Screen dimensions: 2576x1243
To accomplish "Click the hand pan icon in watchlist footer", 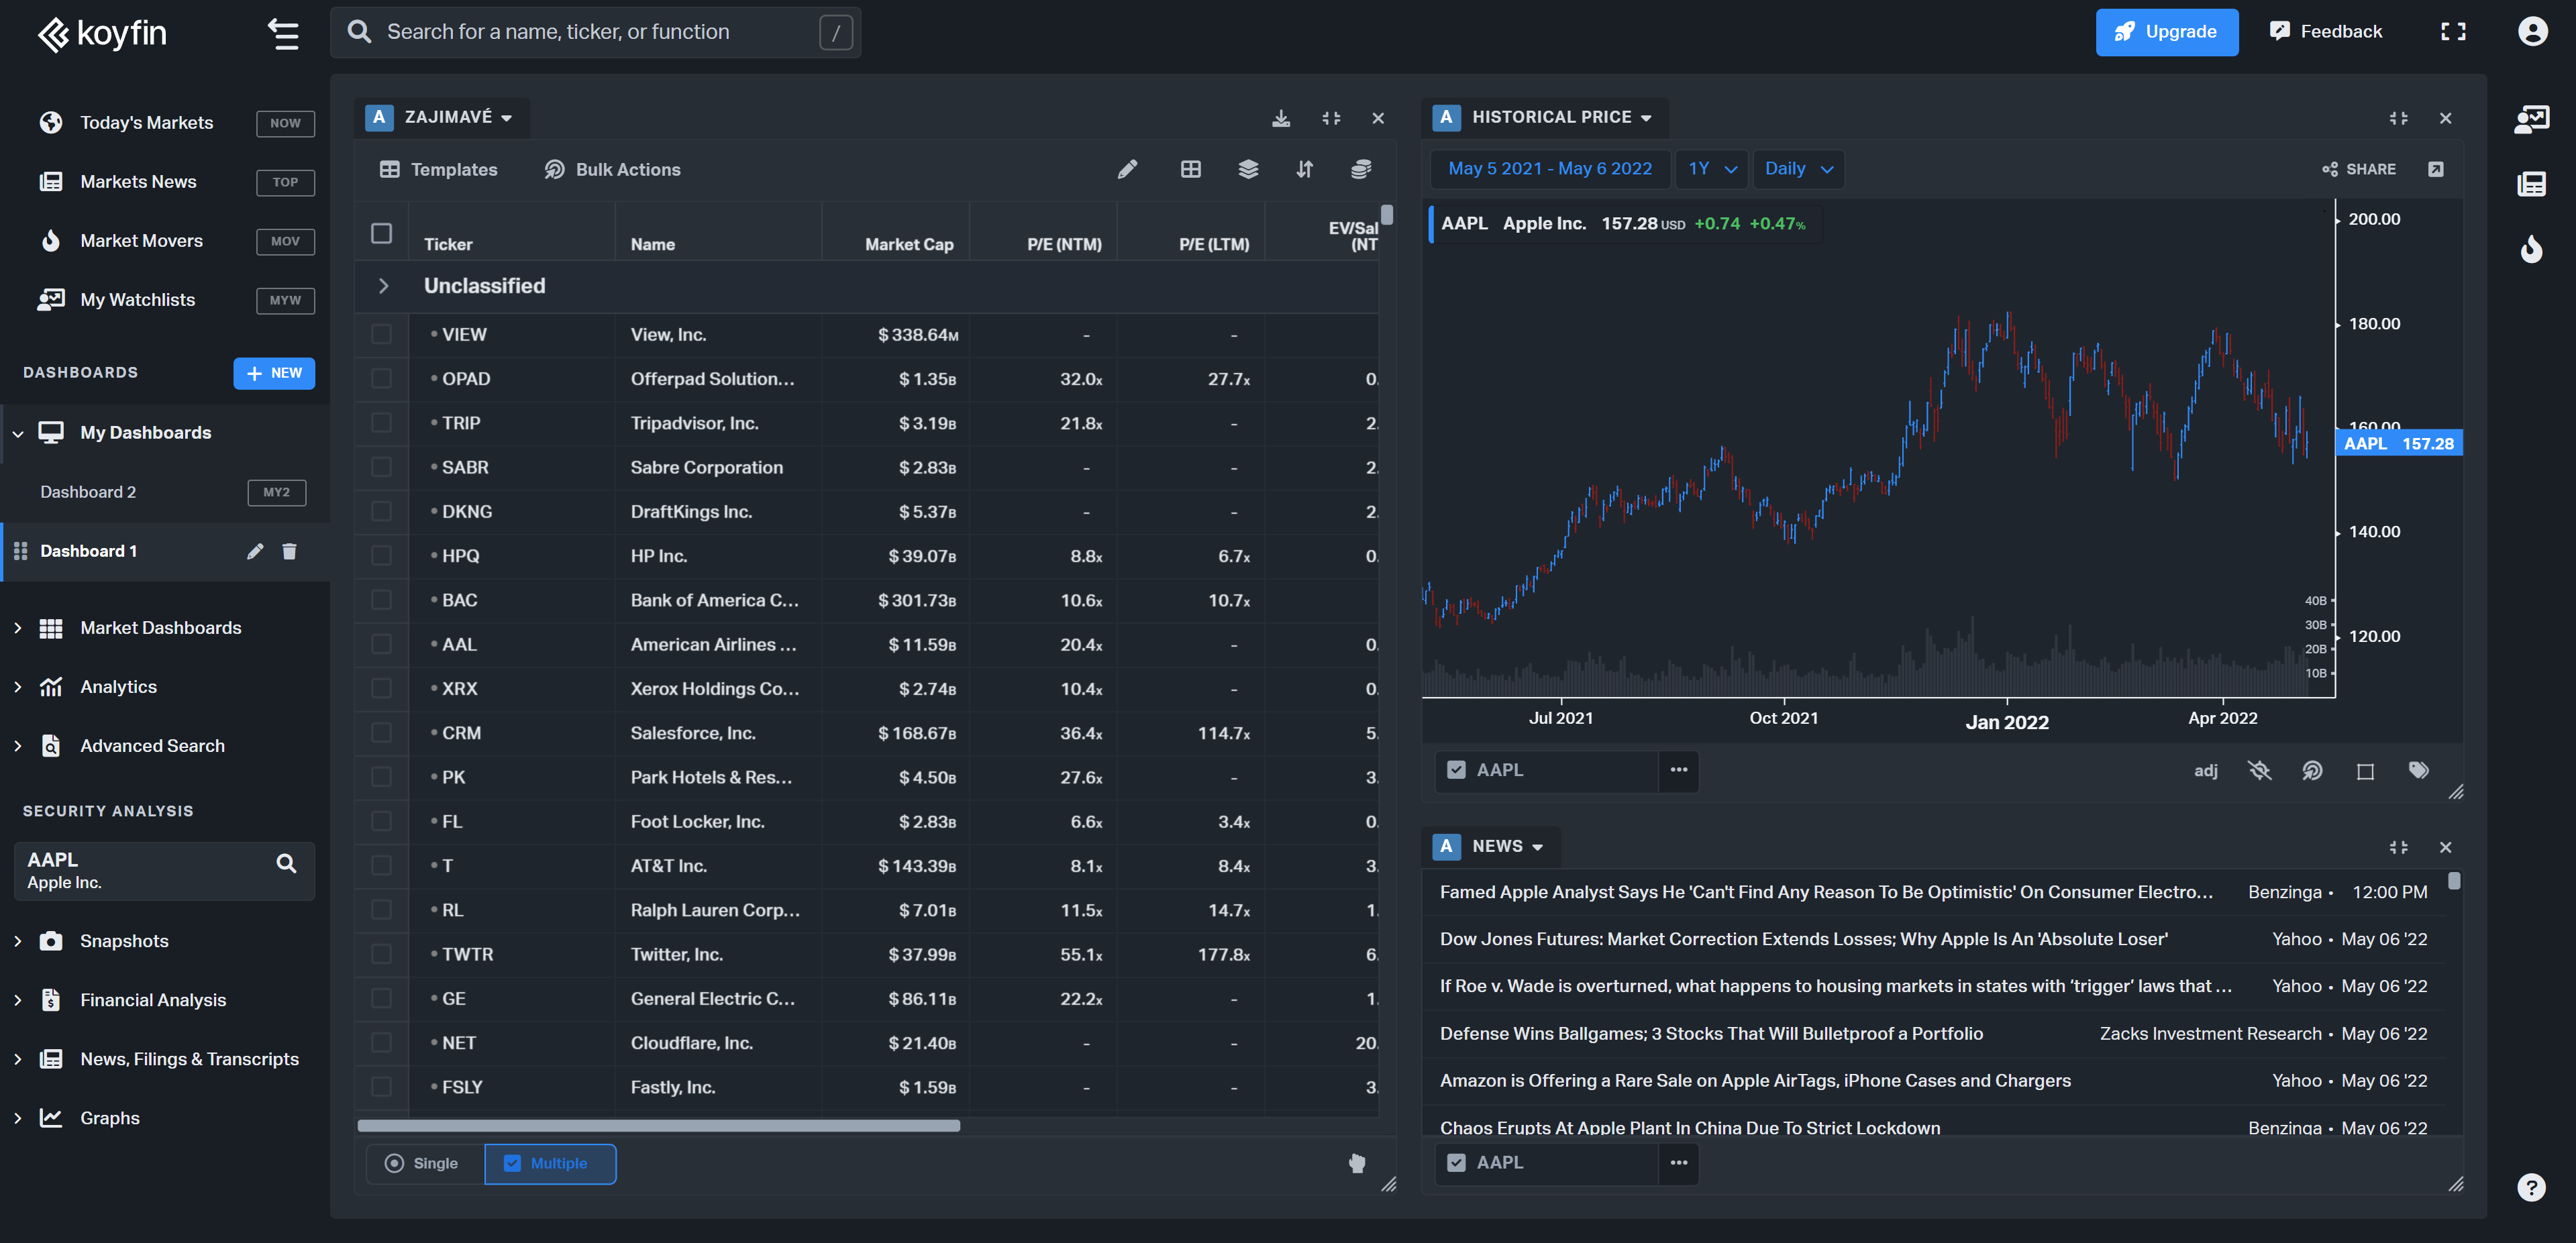I will point(1356,1163).
